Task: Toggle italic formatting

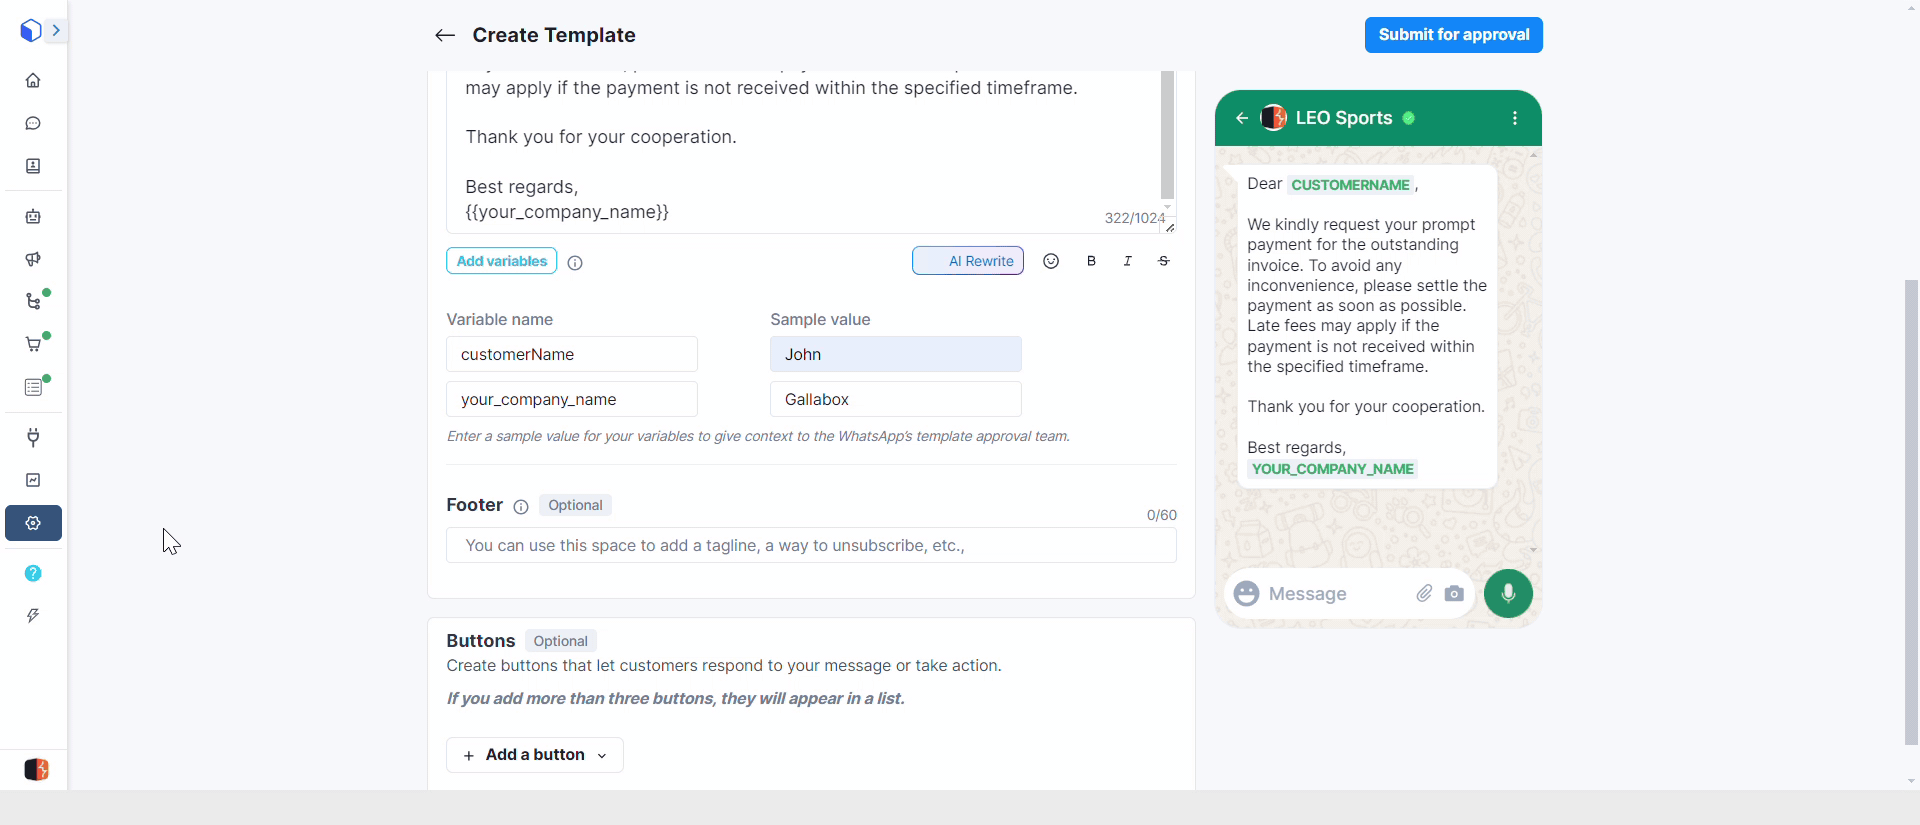Action: click(x=1127, y=261)
